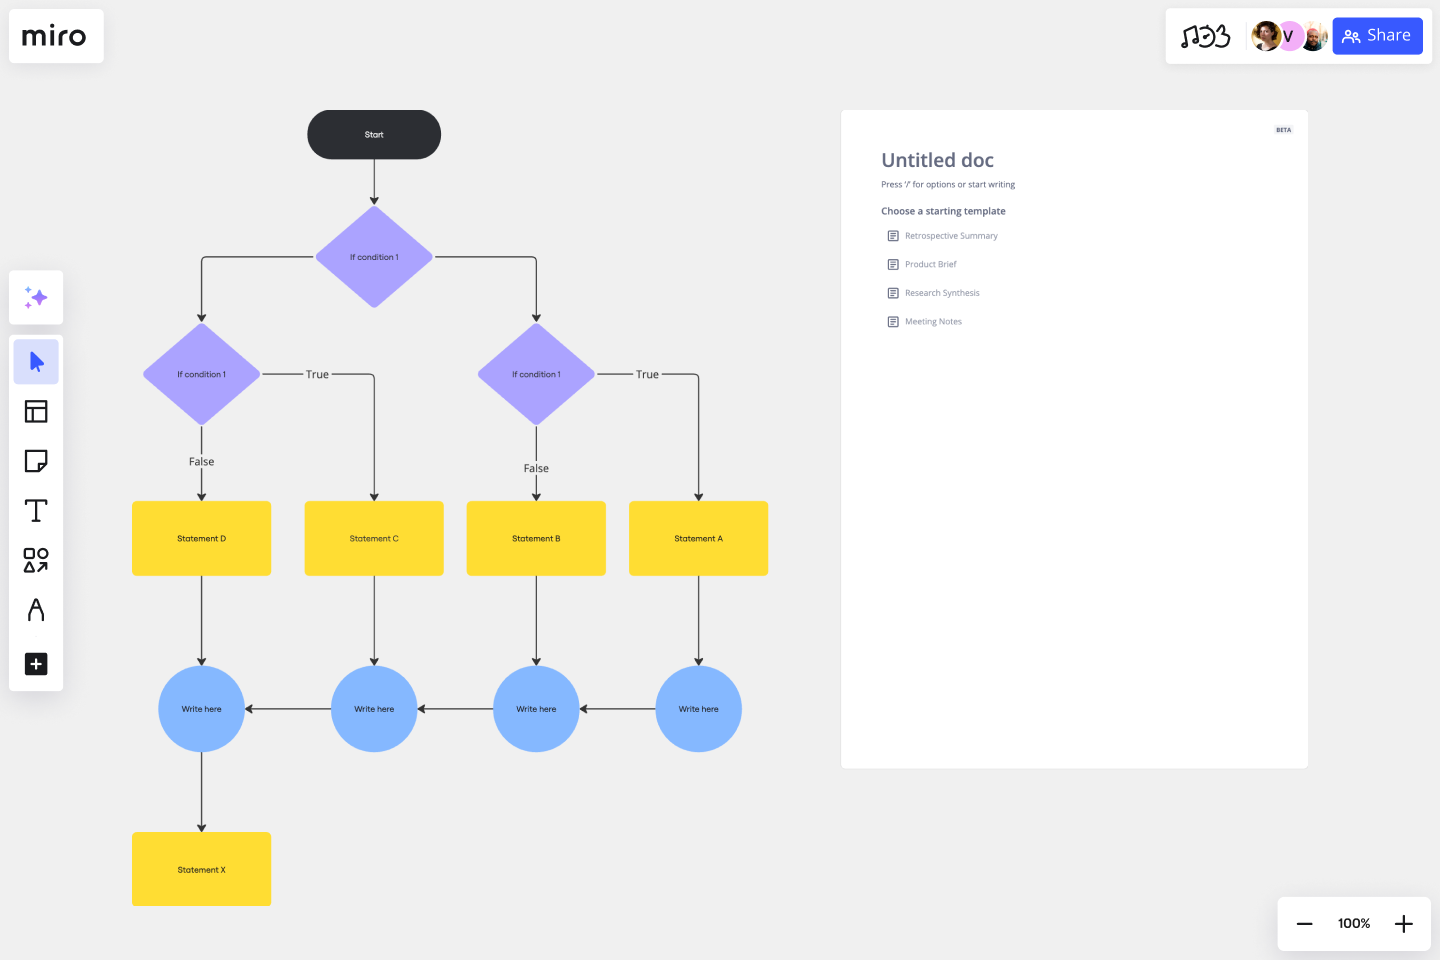Click the Miro logo
The height and width of the screenshot is (960, 1440).
click(56, 36)
